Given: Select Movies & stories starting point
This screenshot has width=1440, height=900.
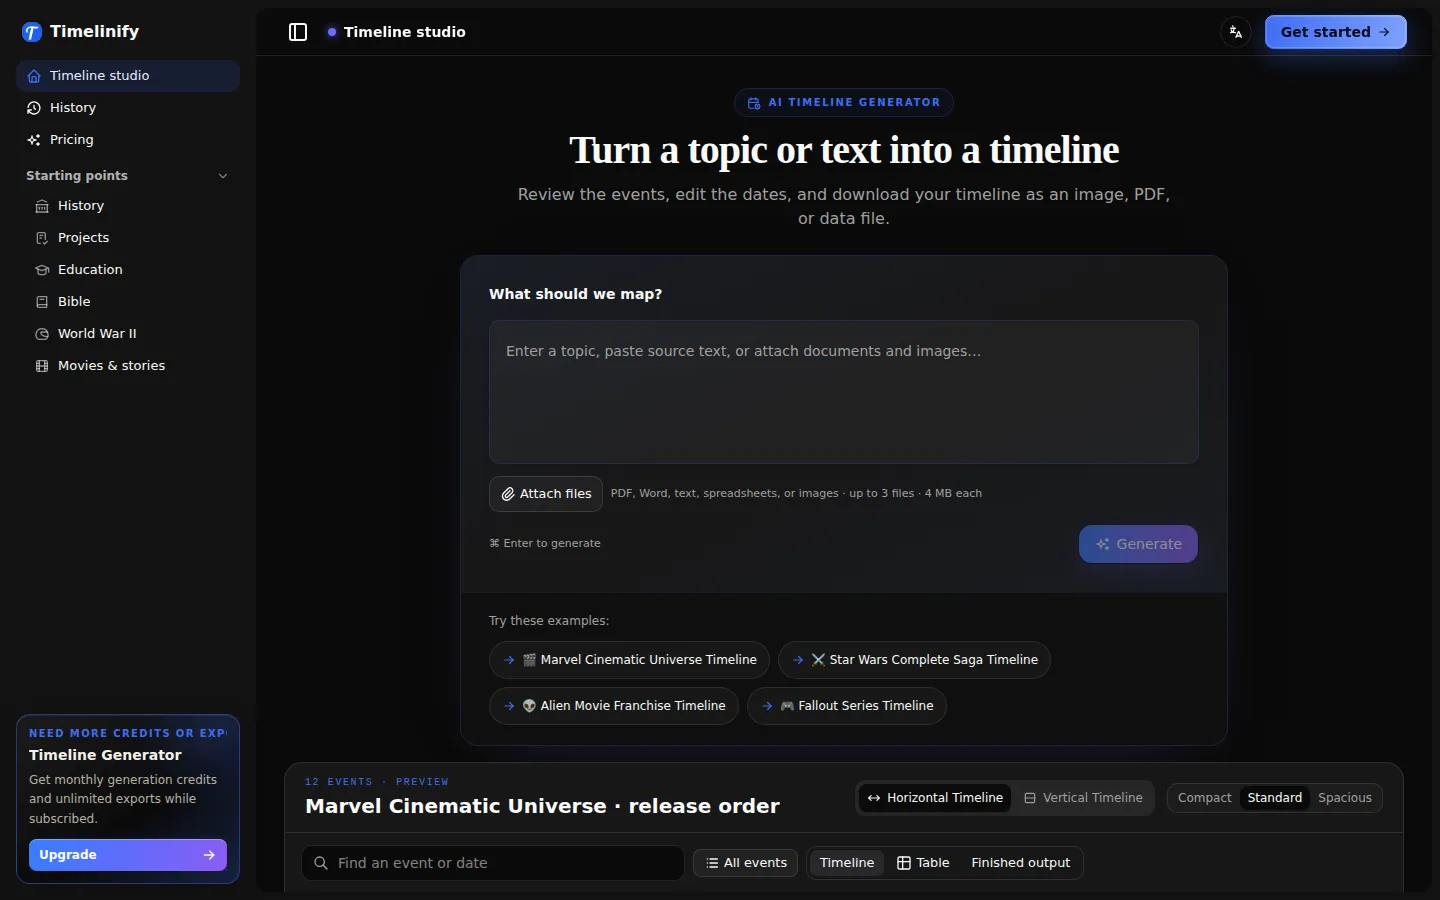Looking at the screenshot, I should tap(132, 366).
